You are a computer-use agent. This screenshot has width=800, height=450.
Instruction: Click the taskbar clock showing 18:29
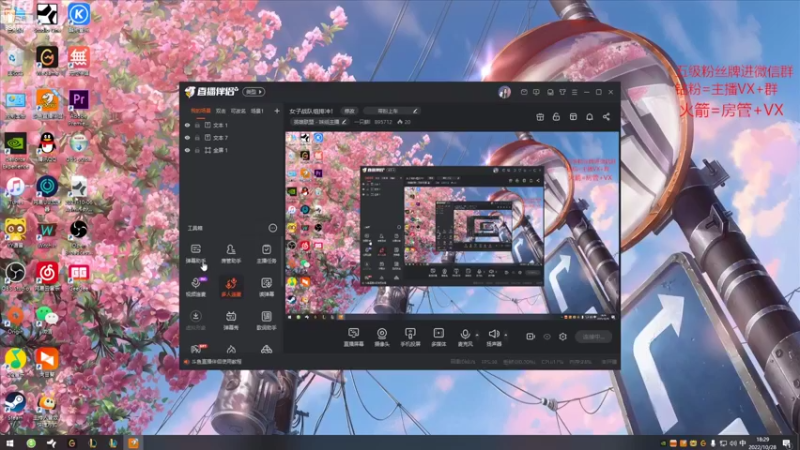click(763, 443)
